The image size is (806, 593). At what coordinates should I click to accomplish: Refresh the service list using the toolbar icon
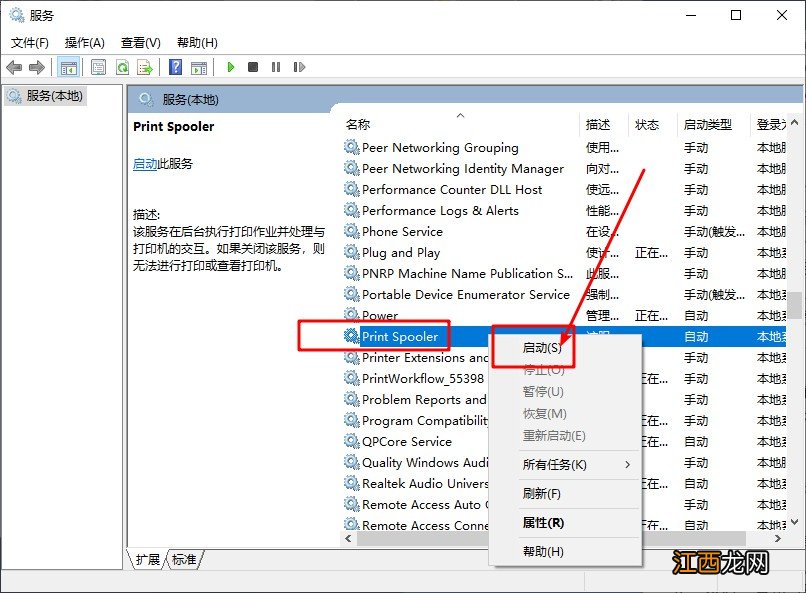[122, 67]
